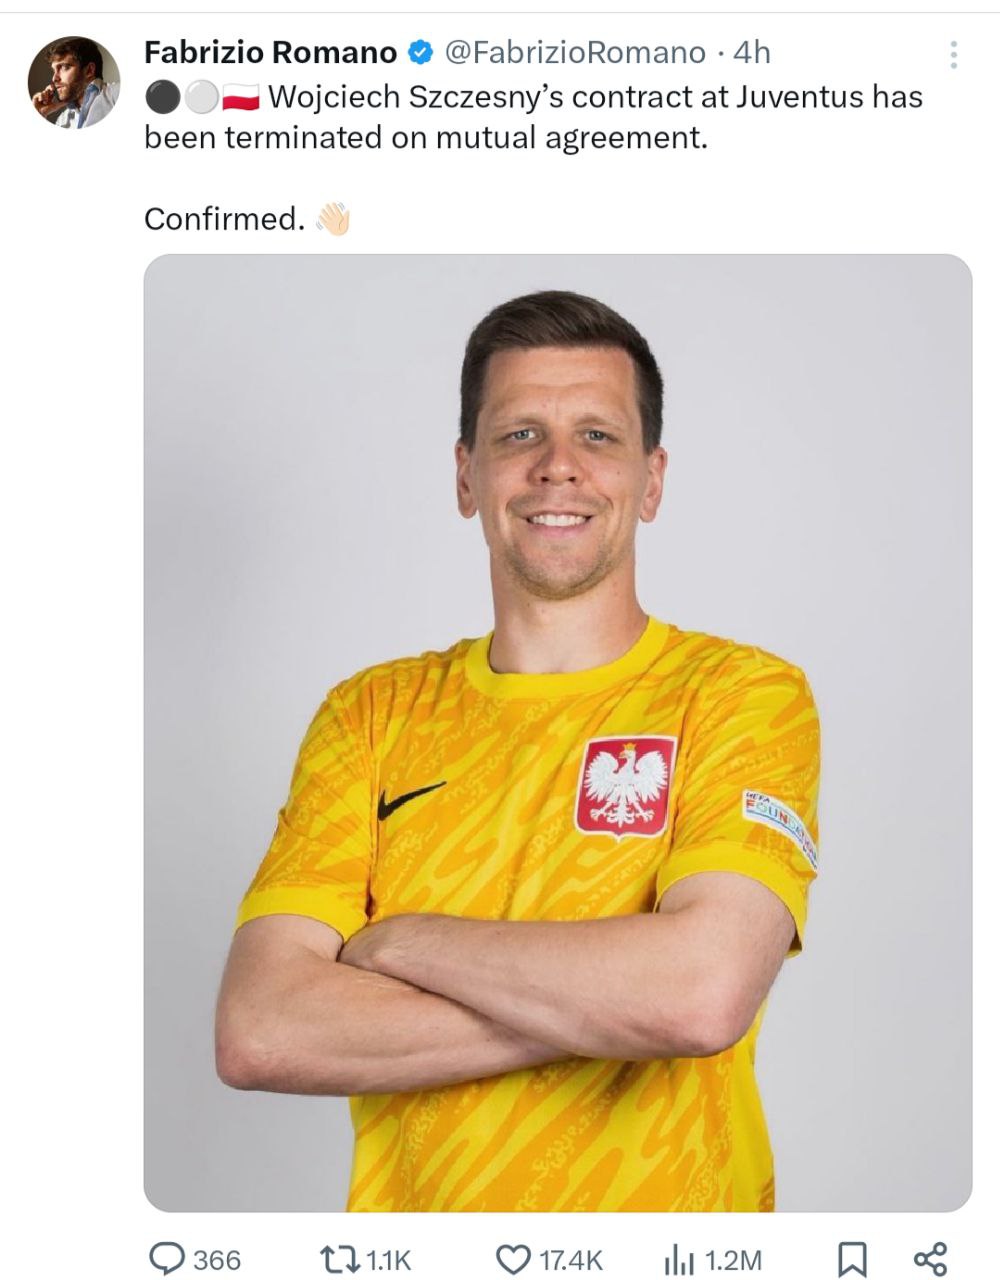Open the view analytics bar chart icon
Screen dimensions: 1000x1280
point(680,1259)
